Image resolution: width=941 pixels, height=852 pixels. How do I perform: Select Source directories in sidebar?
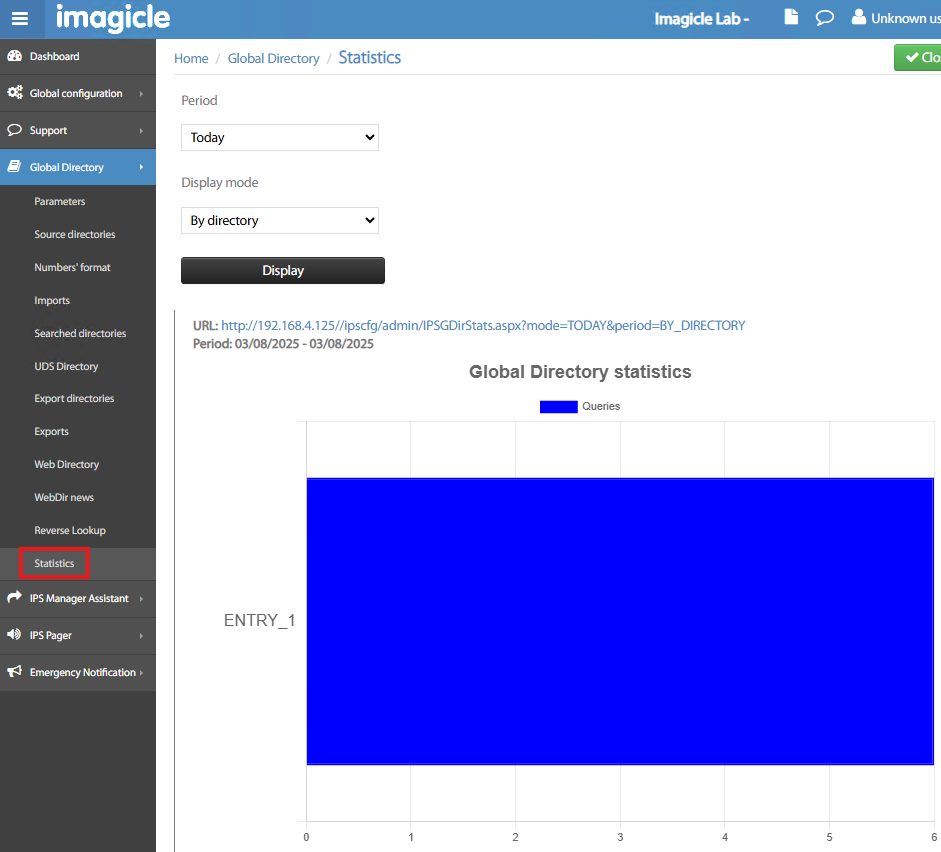click(75, 234)
